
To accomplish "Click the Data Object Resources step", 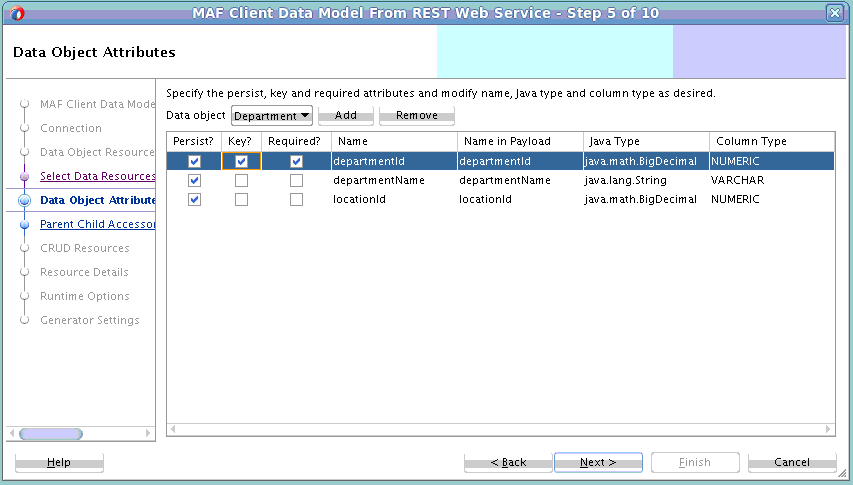I will click(x=97, y=152).
